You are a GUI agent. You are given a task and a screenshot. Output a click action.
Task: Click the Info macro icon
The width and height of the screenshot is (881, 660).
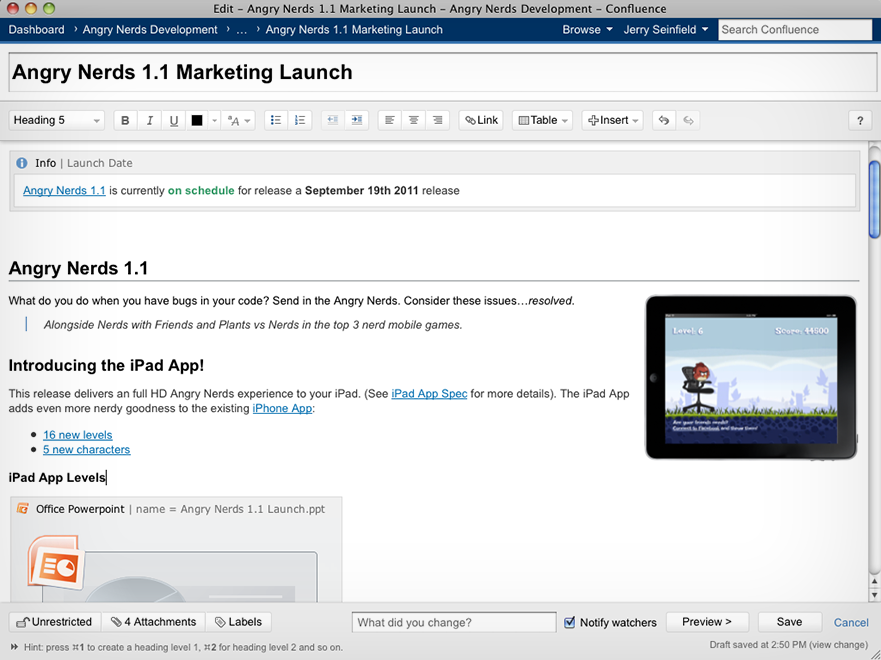21,163
